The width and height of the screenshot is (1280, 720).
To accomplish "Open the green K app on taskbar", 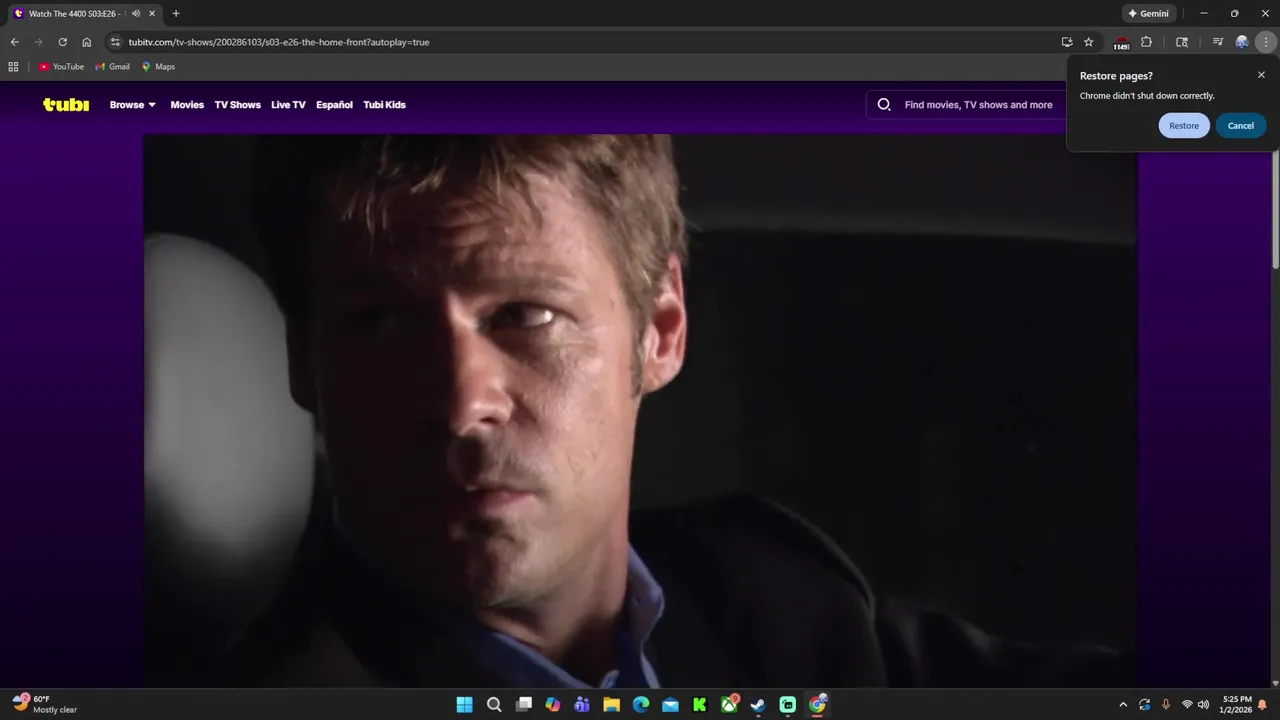I will click(x=700, y=704).
